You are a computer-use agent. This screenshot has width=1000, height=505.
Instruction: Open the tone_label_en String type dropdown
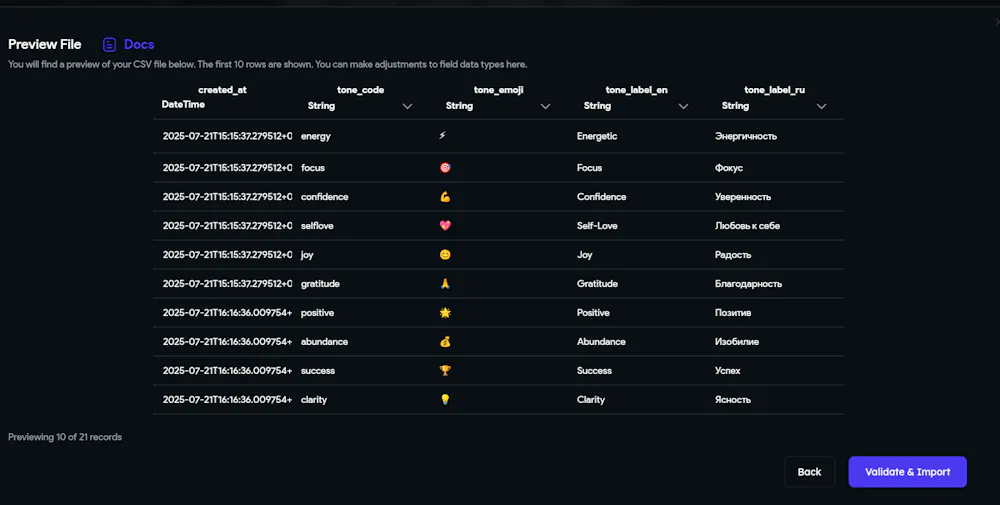click(x=636, y=106)
